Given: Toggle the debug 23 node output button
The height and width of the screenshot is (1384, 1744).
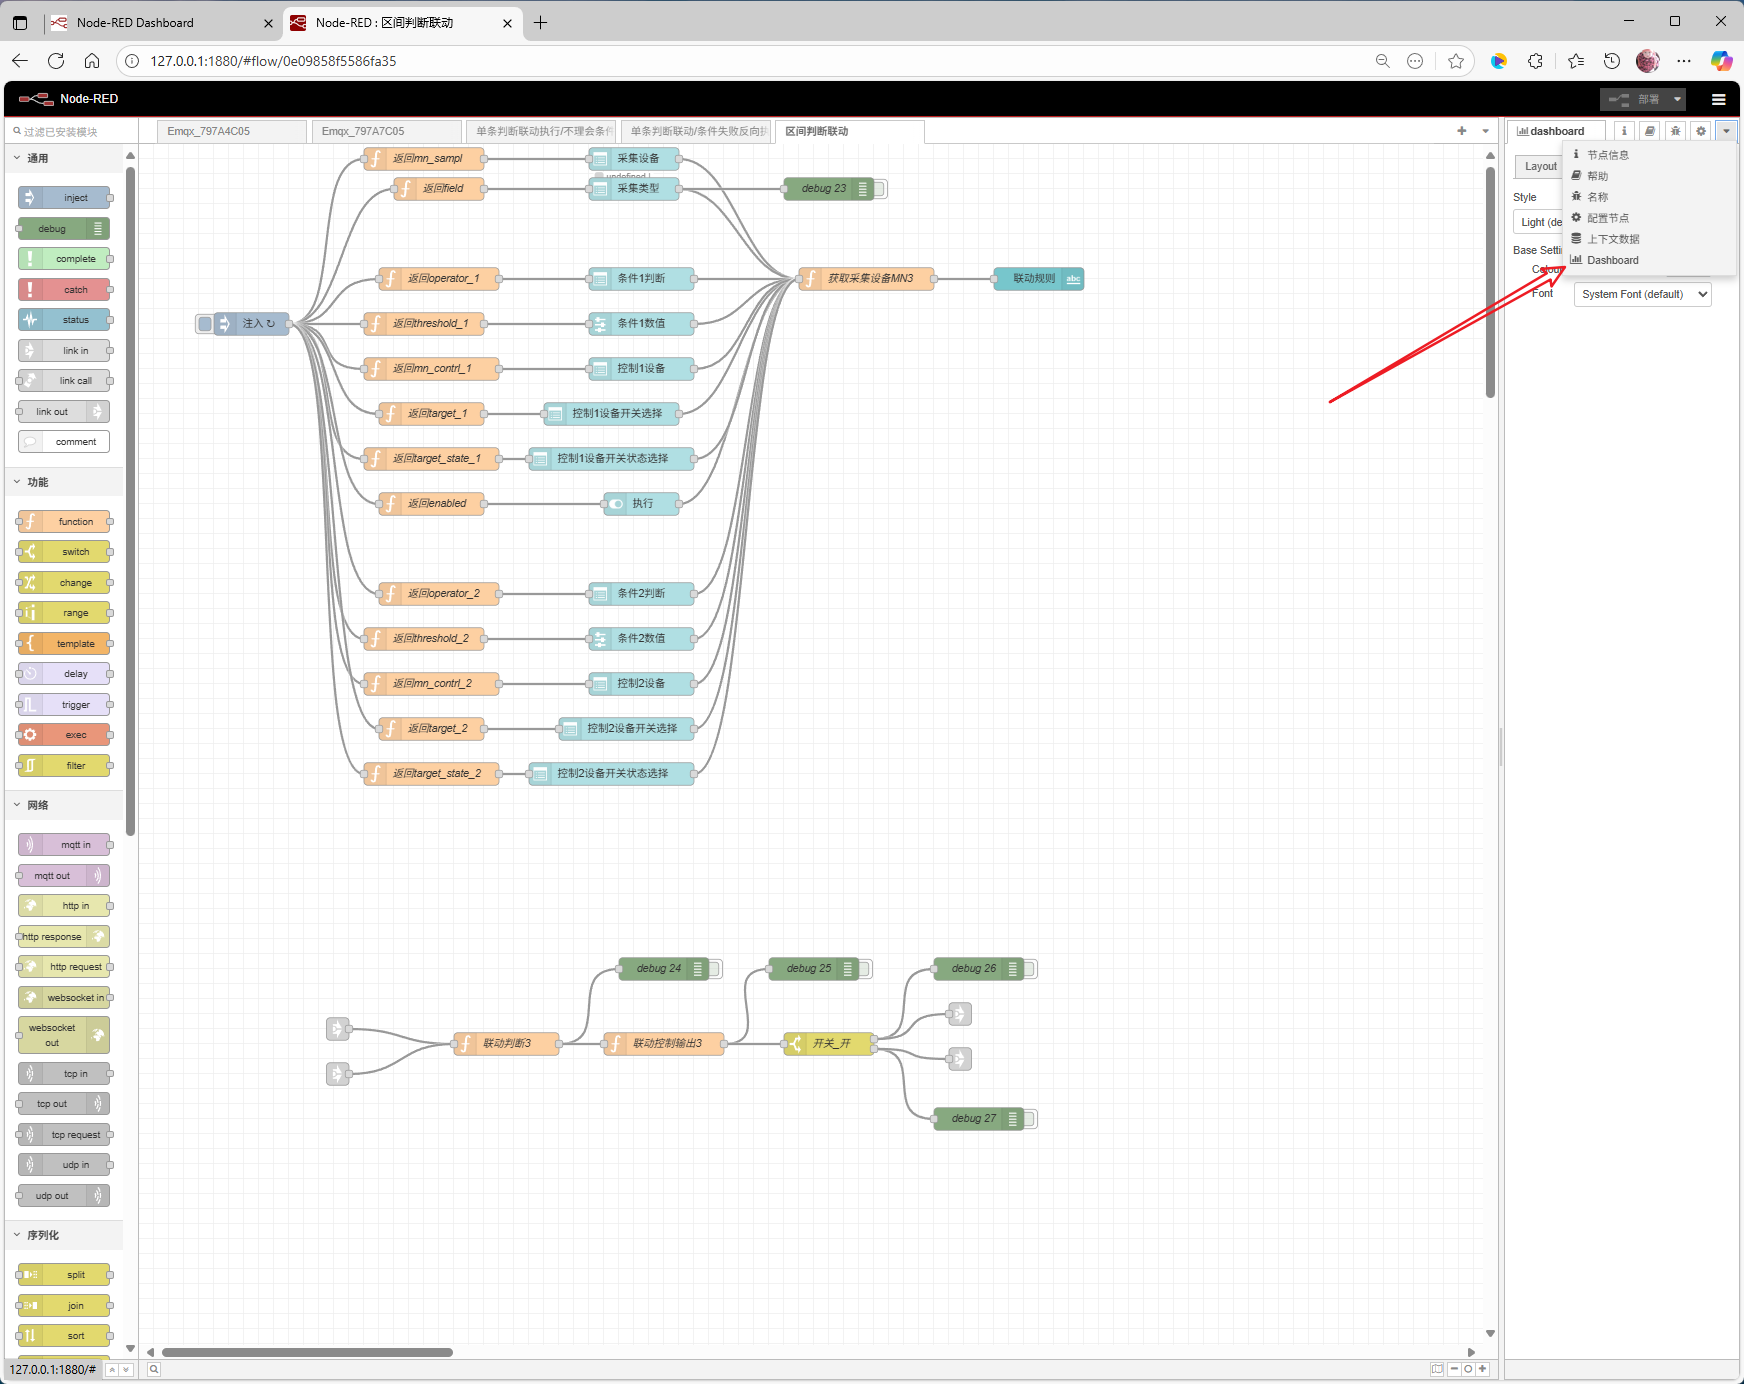Looking at the screenshot, I should [880, 189].
